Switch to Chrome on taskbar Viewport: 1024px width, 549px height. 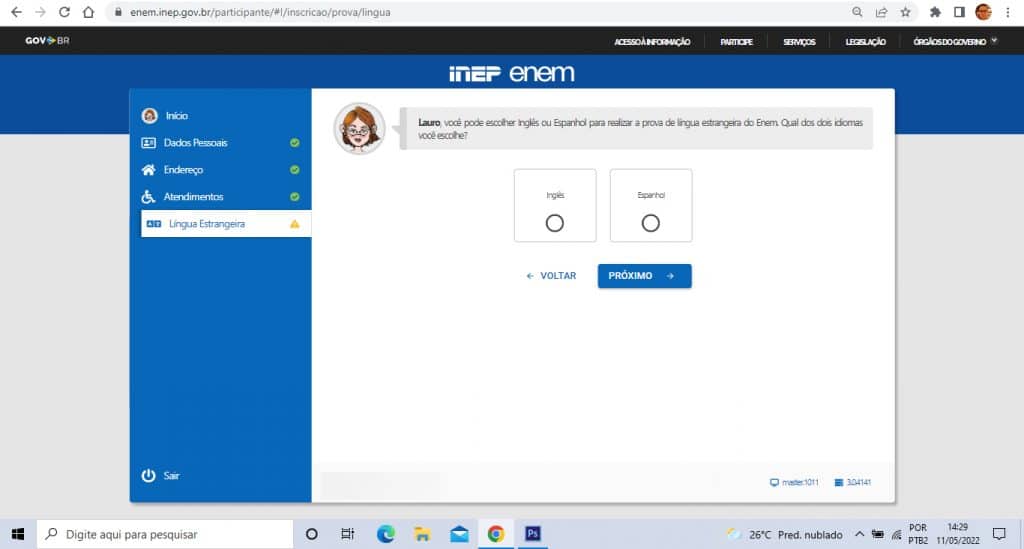coord(496,534)
